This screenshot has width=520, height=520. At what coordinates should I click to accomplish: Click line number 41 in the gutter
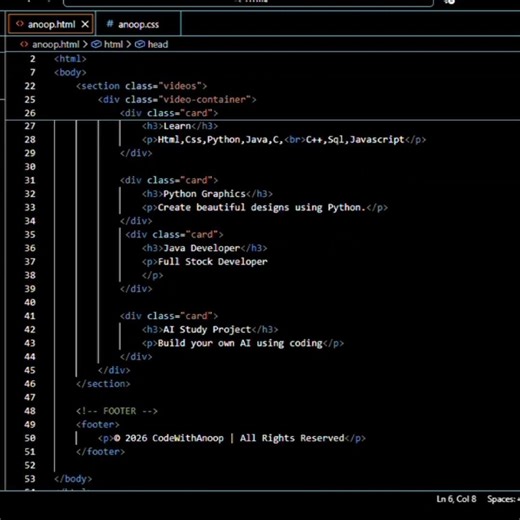point(30,316)
